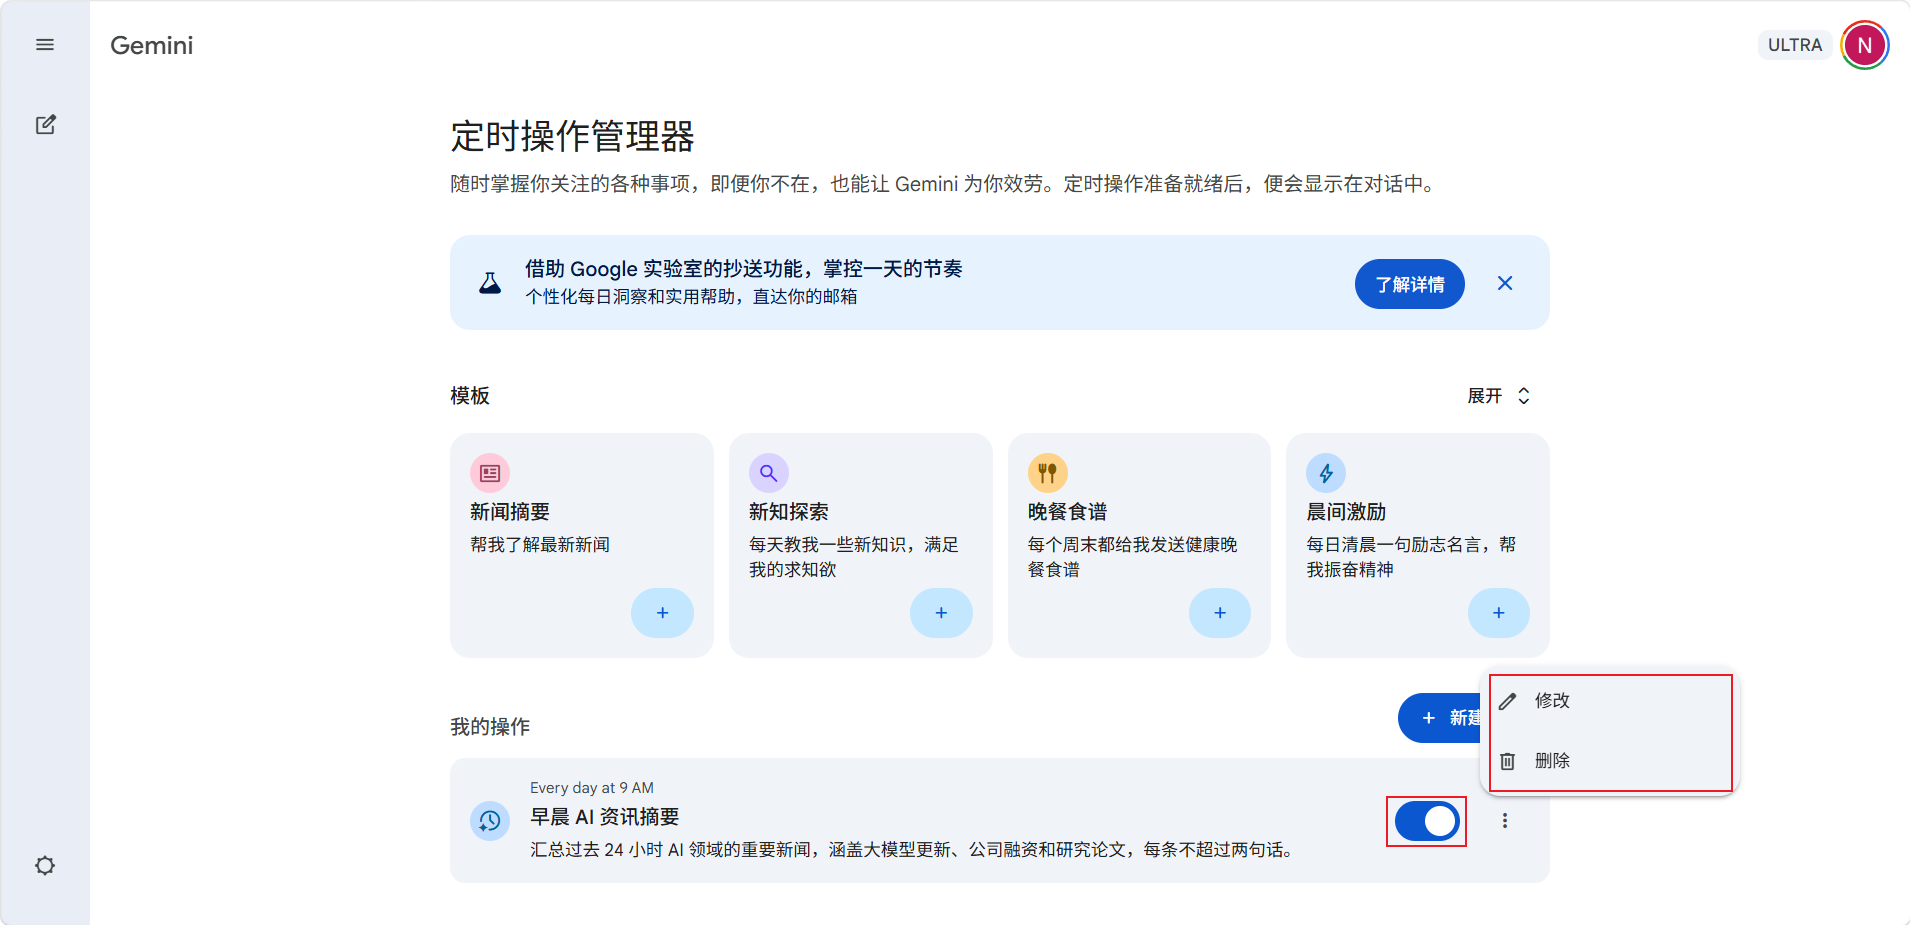Dismiss the Google Labs banner

pyautogui.click(x=1504, y=283)
